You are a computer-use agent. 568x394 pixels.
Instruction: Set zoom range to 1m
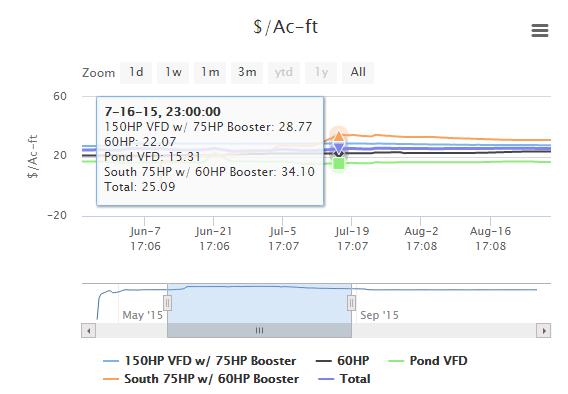click(210, 72)
